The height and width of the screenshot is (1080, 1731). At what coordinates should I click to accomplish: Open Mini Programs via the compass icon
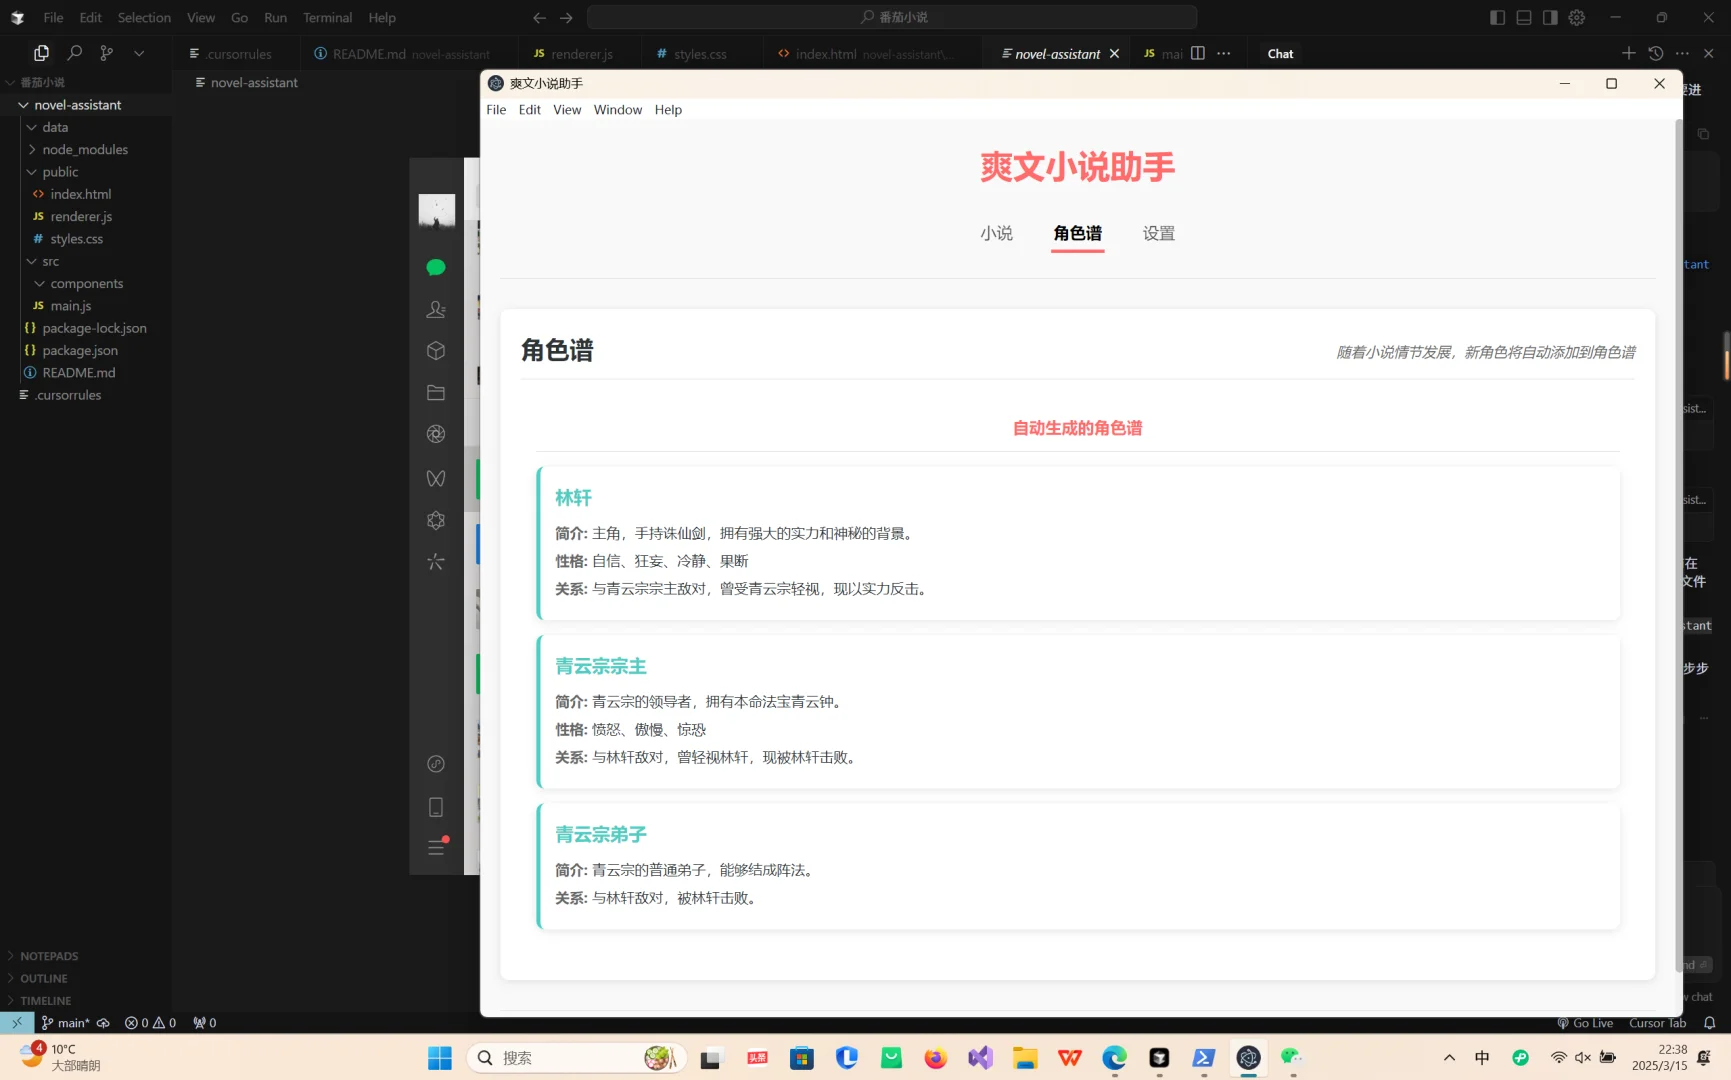pos(435,764)
